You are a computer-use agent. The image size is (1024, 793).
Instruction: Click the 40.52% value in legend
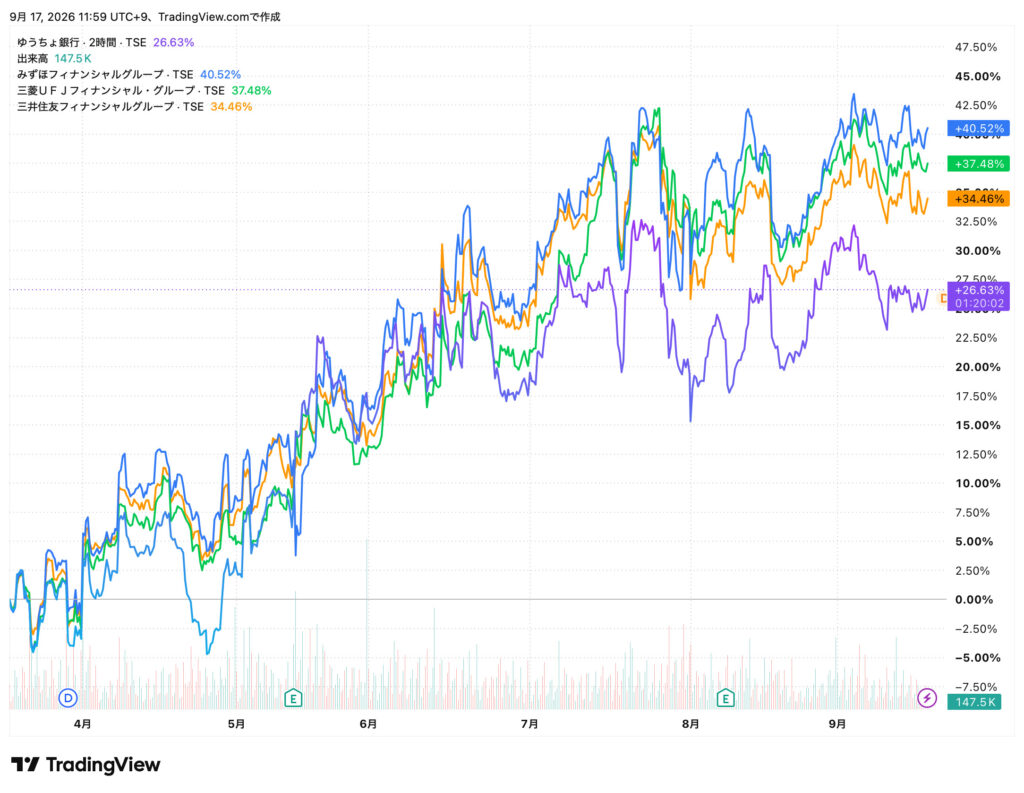[x=220, y=74]
